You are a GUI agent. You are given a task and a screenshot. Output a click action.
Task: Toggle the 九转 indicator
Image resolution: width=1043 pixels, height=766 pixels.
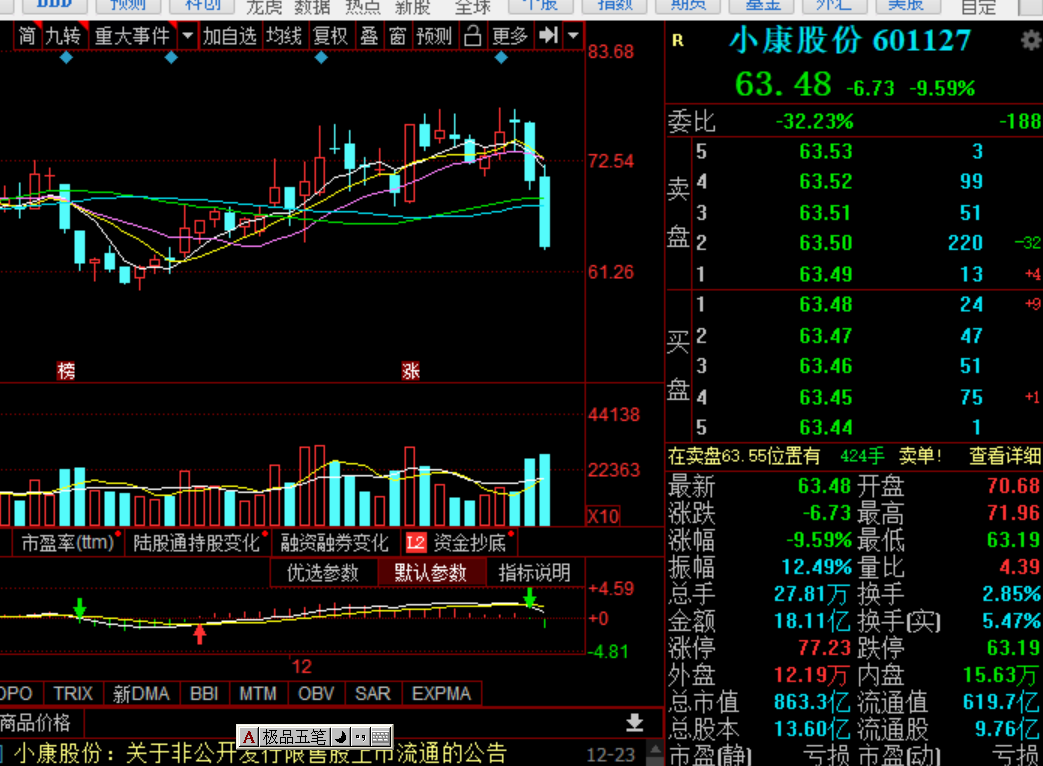[x=63, y=35]
